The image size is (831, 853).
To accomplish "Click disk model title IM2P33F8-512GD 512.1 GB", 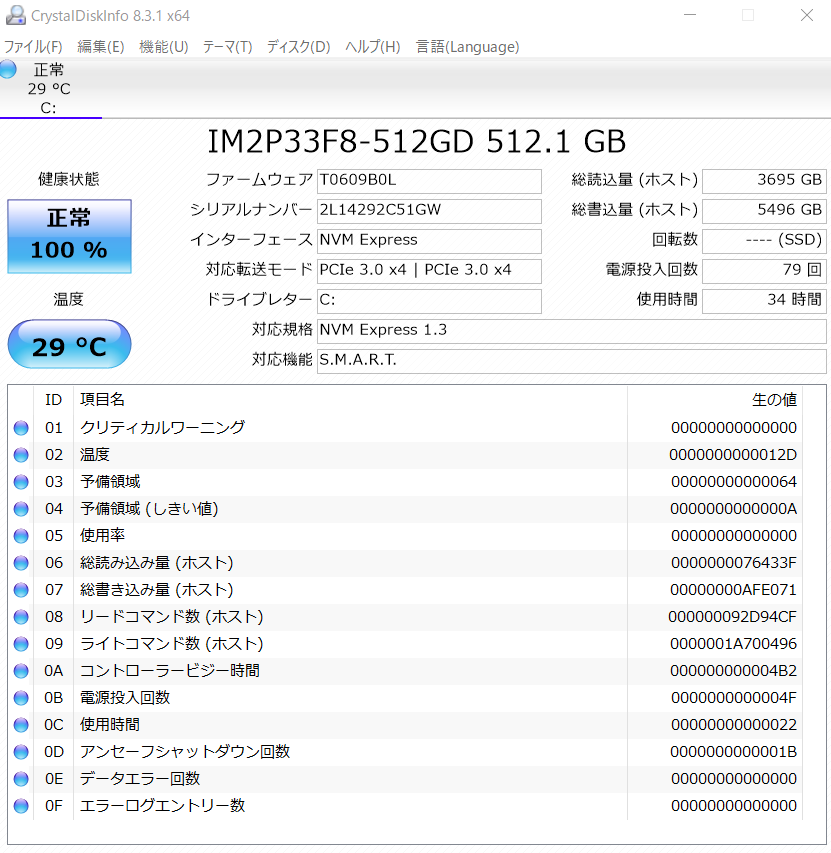I will pyautogui.click(x=417, y=142).
